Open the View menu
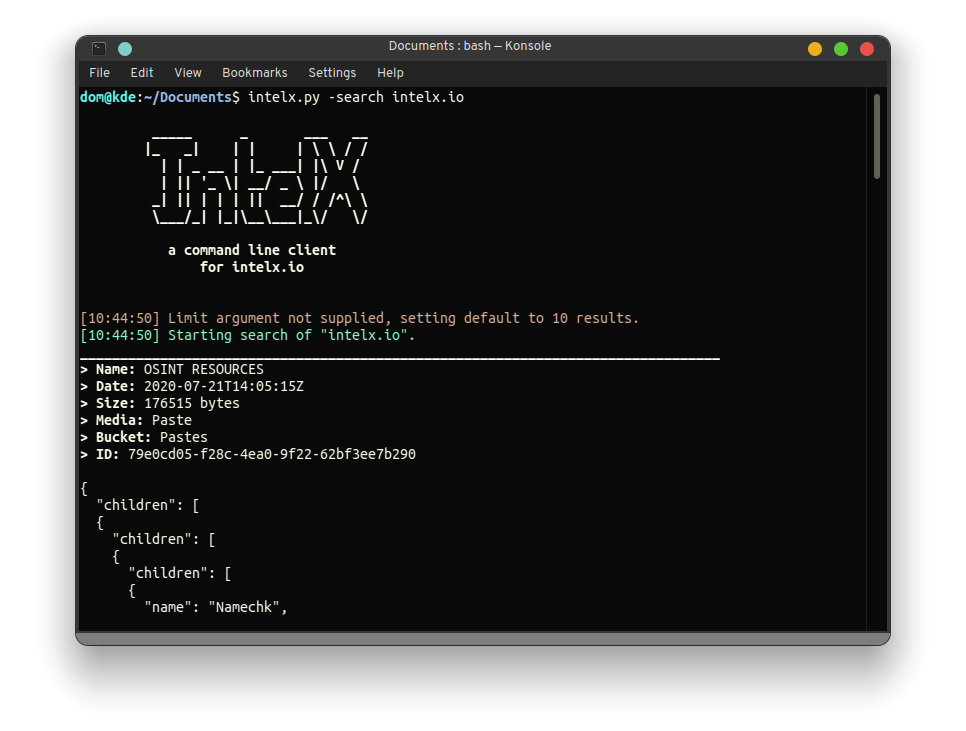 (x=188, y=73)
